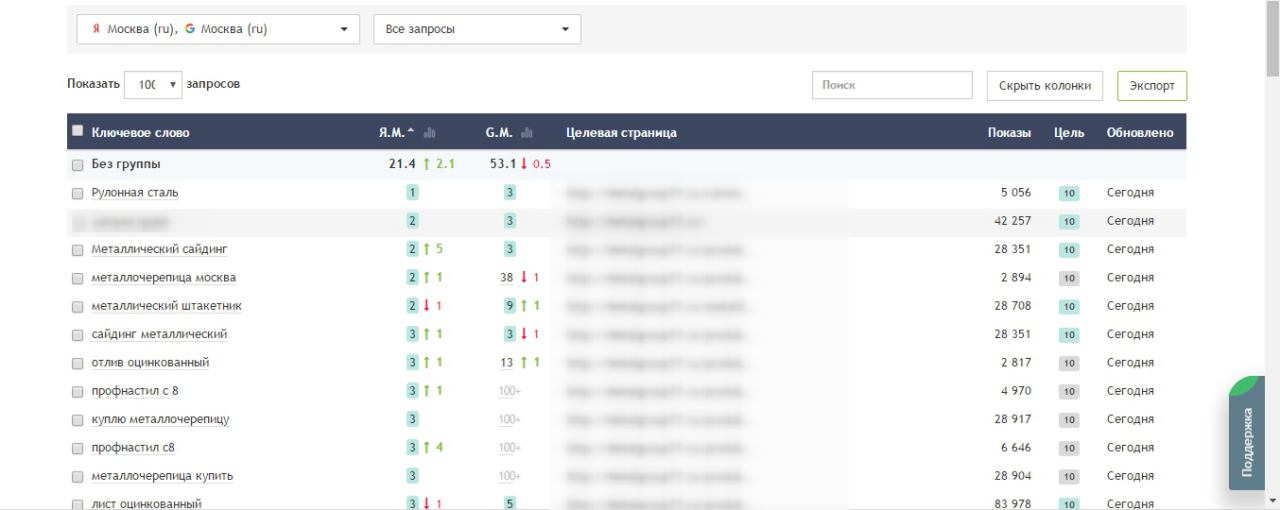Click Цель badge 10 in Рулонная сталь row
This screenshot has width=1280, height=510.
1069,193
